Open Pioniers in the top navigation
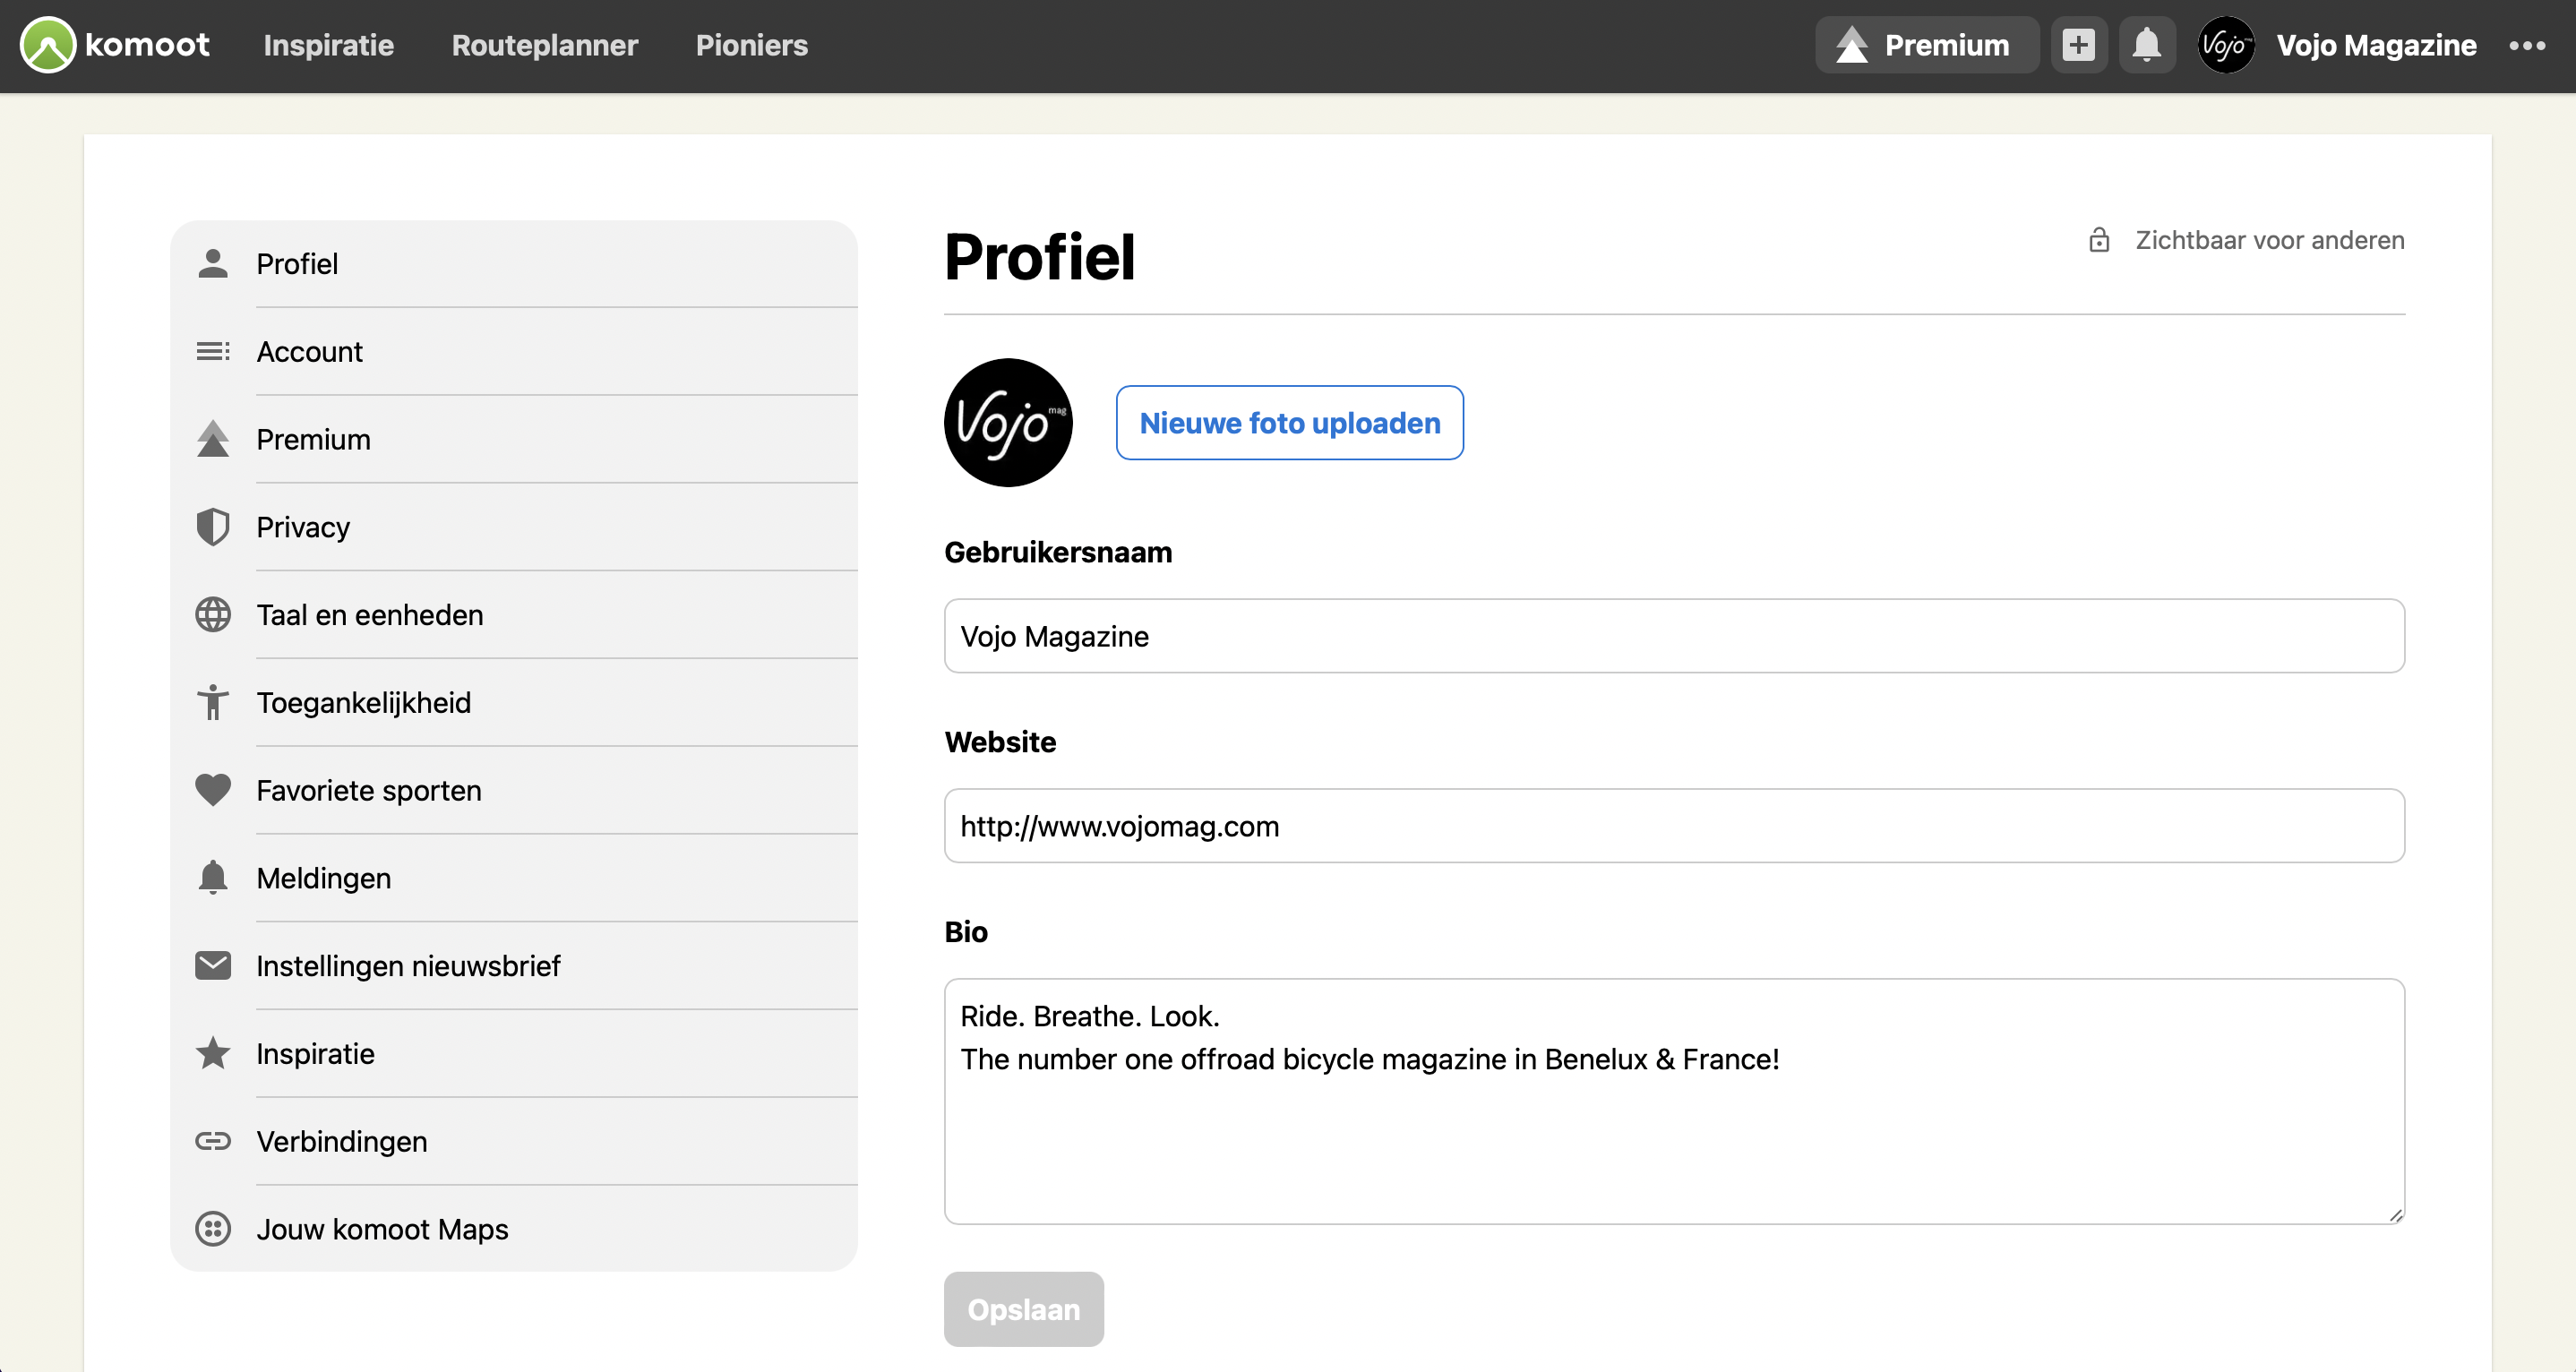The height and width of the screenshot is (1372, 2576). (752, 45)
